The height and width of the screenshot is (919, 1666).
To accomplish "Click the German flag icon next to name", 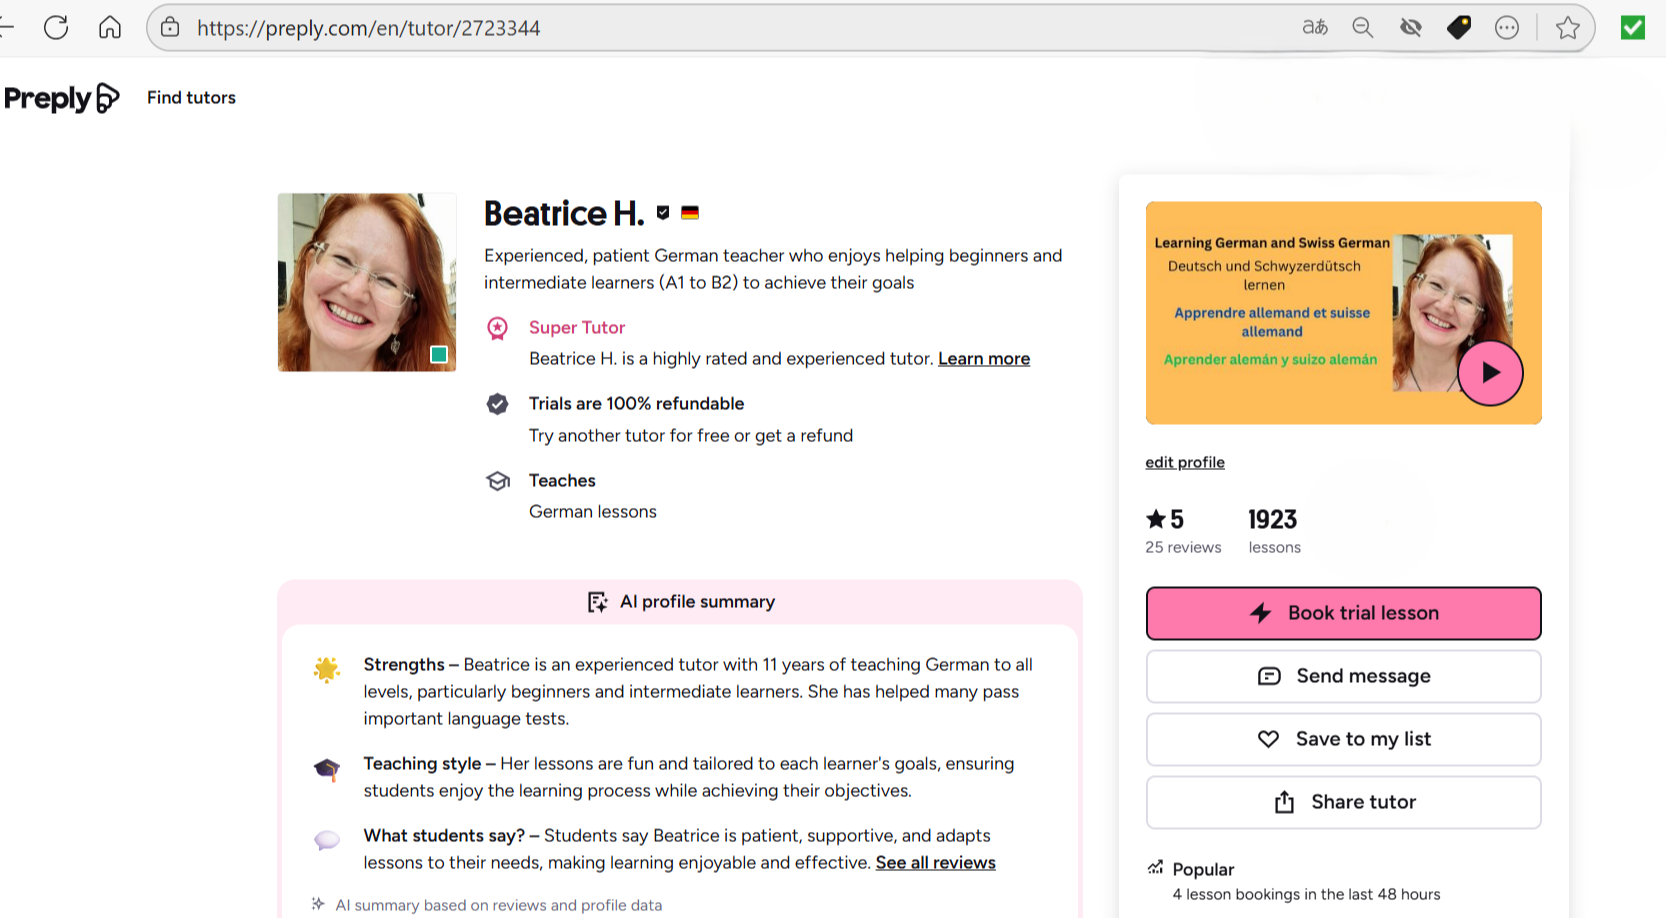I will (690, 212).
